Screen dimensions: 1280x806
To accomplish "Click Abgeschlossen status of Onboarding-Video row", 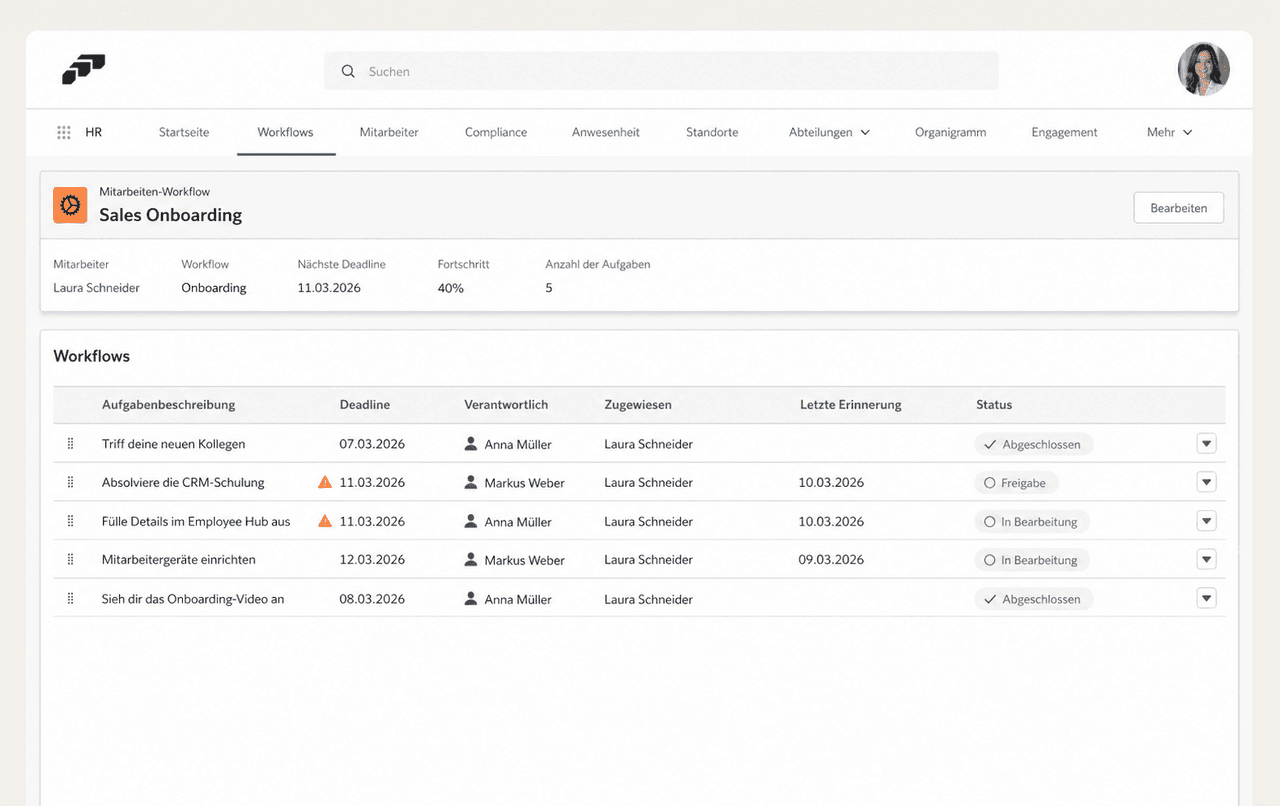I will pyautogui.click(x=1034, y=599).
